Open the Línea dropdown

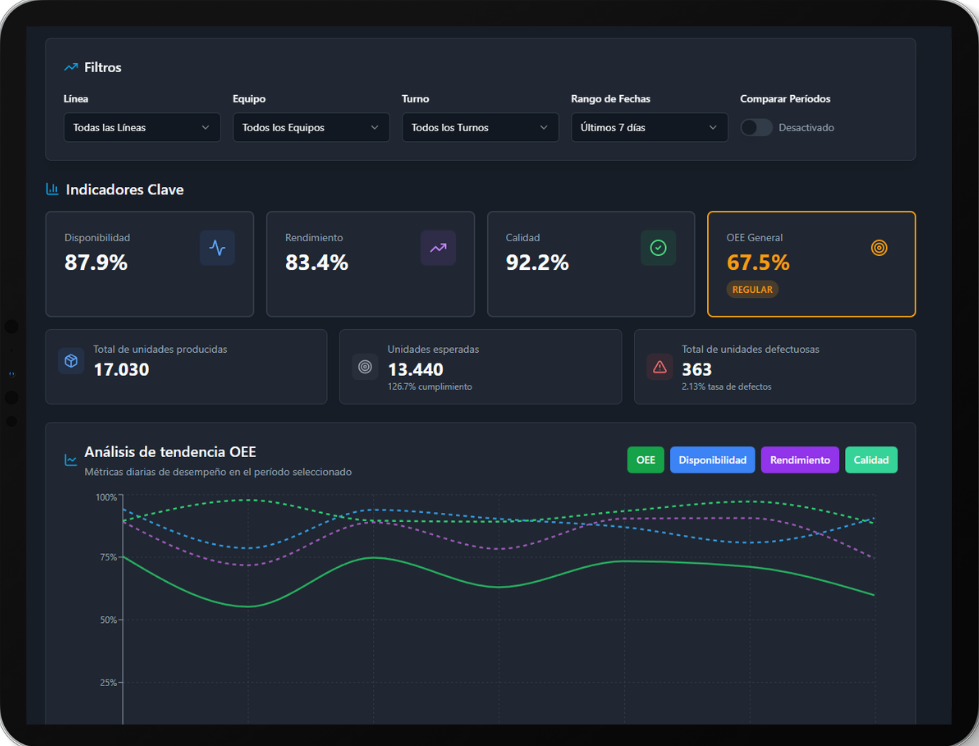(141, 128)
